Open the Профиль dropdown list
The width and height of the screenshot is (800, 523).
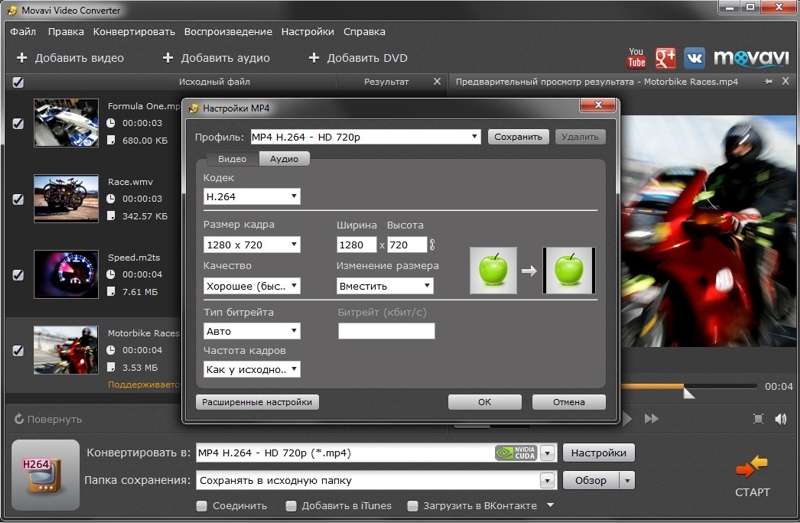click(x=365, y=137)
